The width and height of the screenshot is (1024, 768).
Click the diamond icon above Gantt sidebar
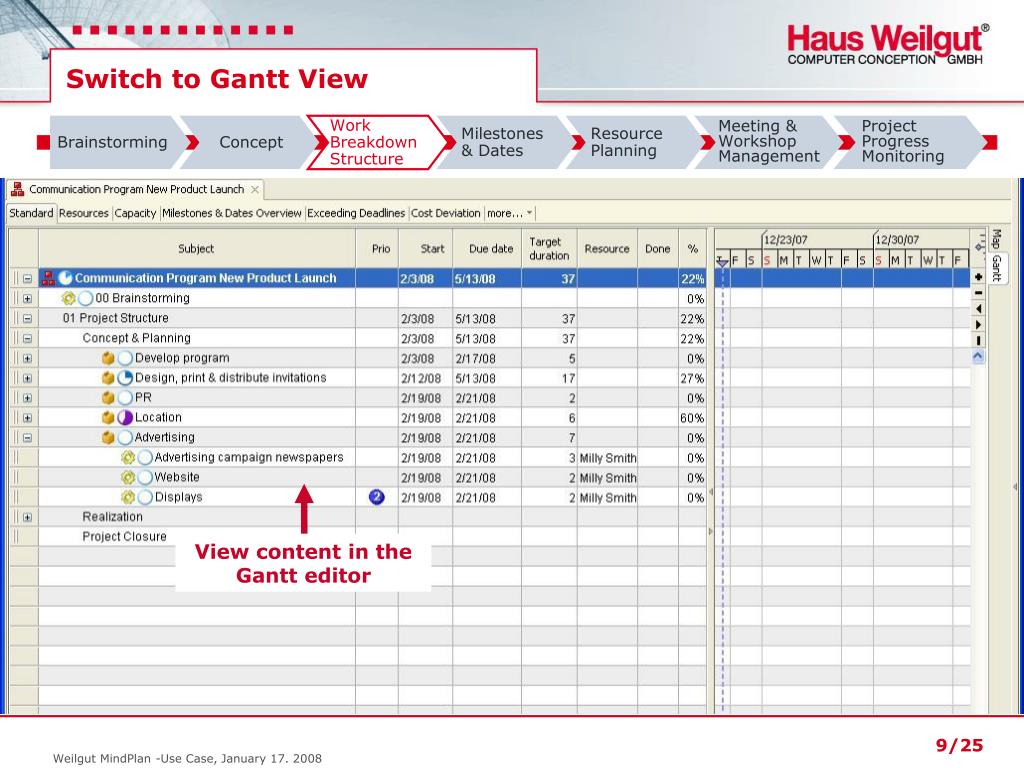pos(979,246)
